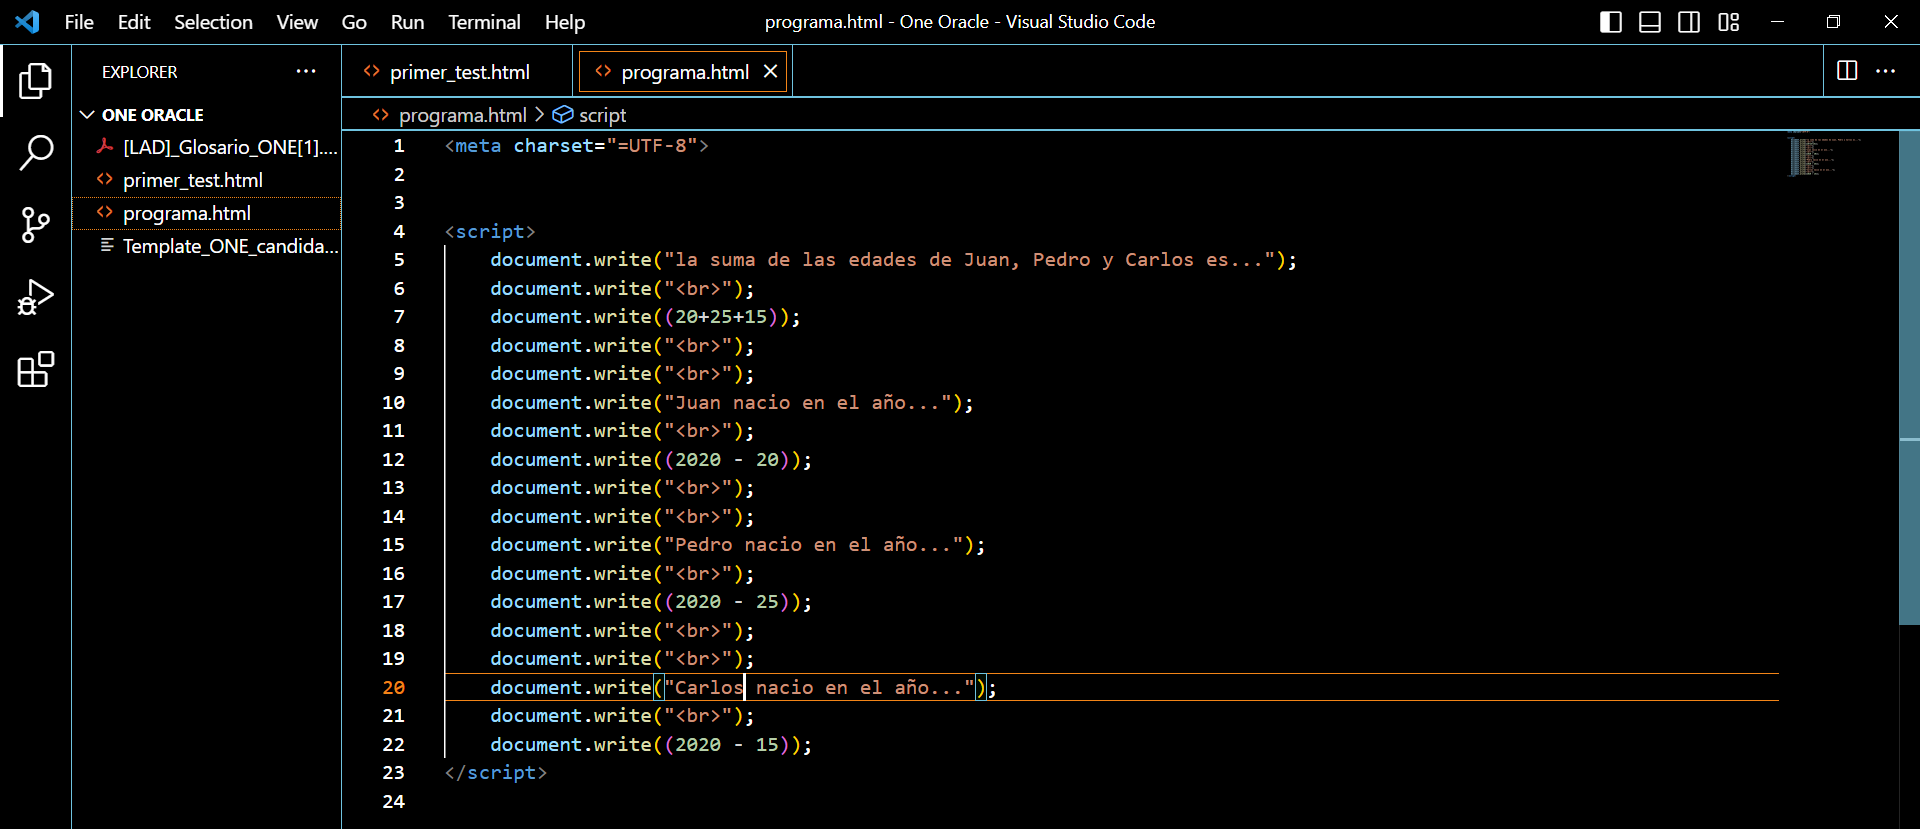This screenshot has height=829, width=1920.
Task: Click the 'Carlos nacio en el año' string
Action: [819, 688]
